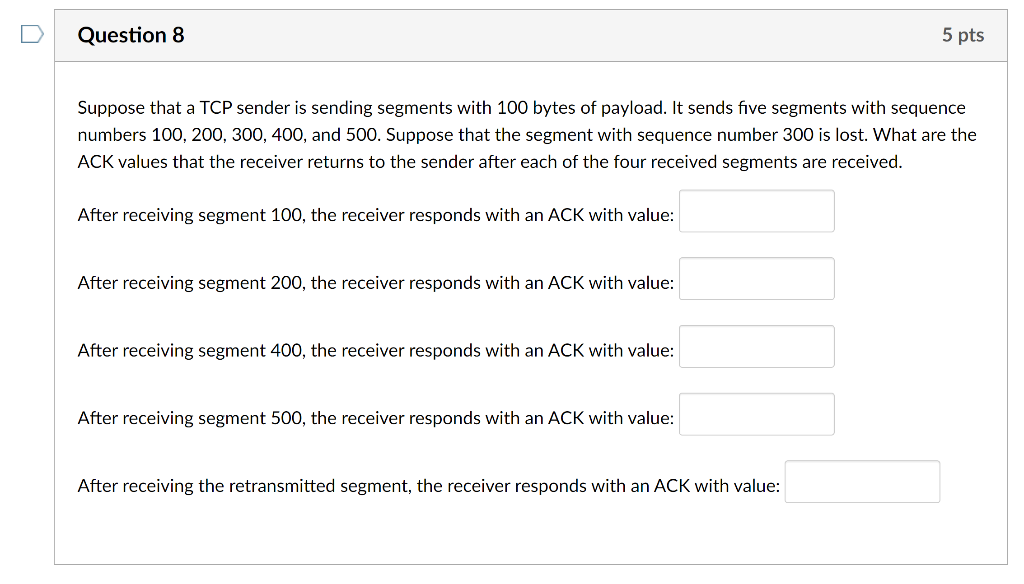Click the first line starting 'Suppose that a TCP sender'
1024x584 pixels.
[x=521, y=108]
